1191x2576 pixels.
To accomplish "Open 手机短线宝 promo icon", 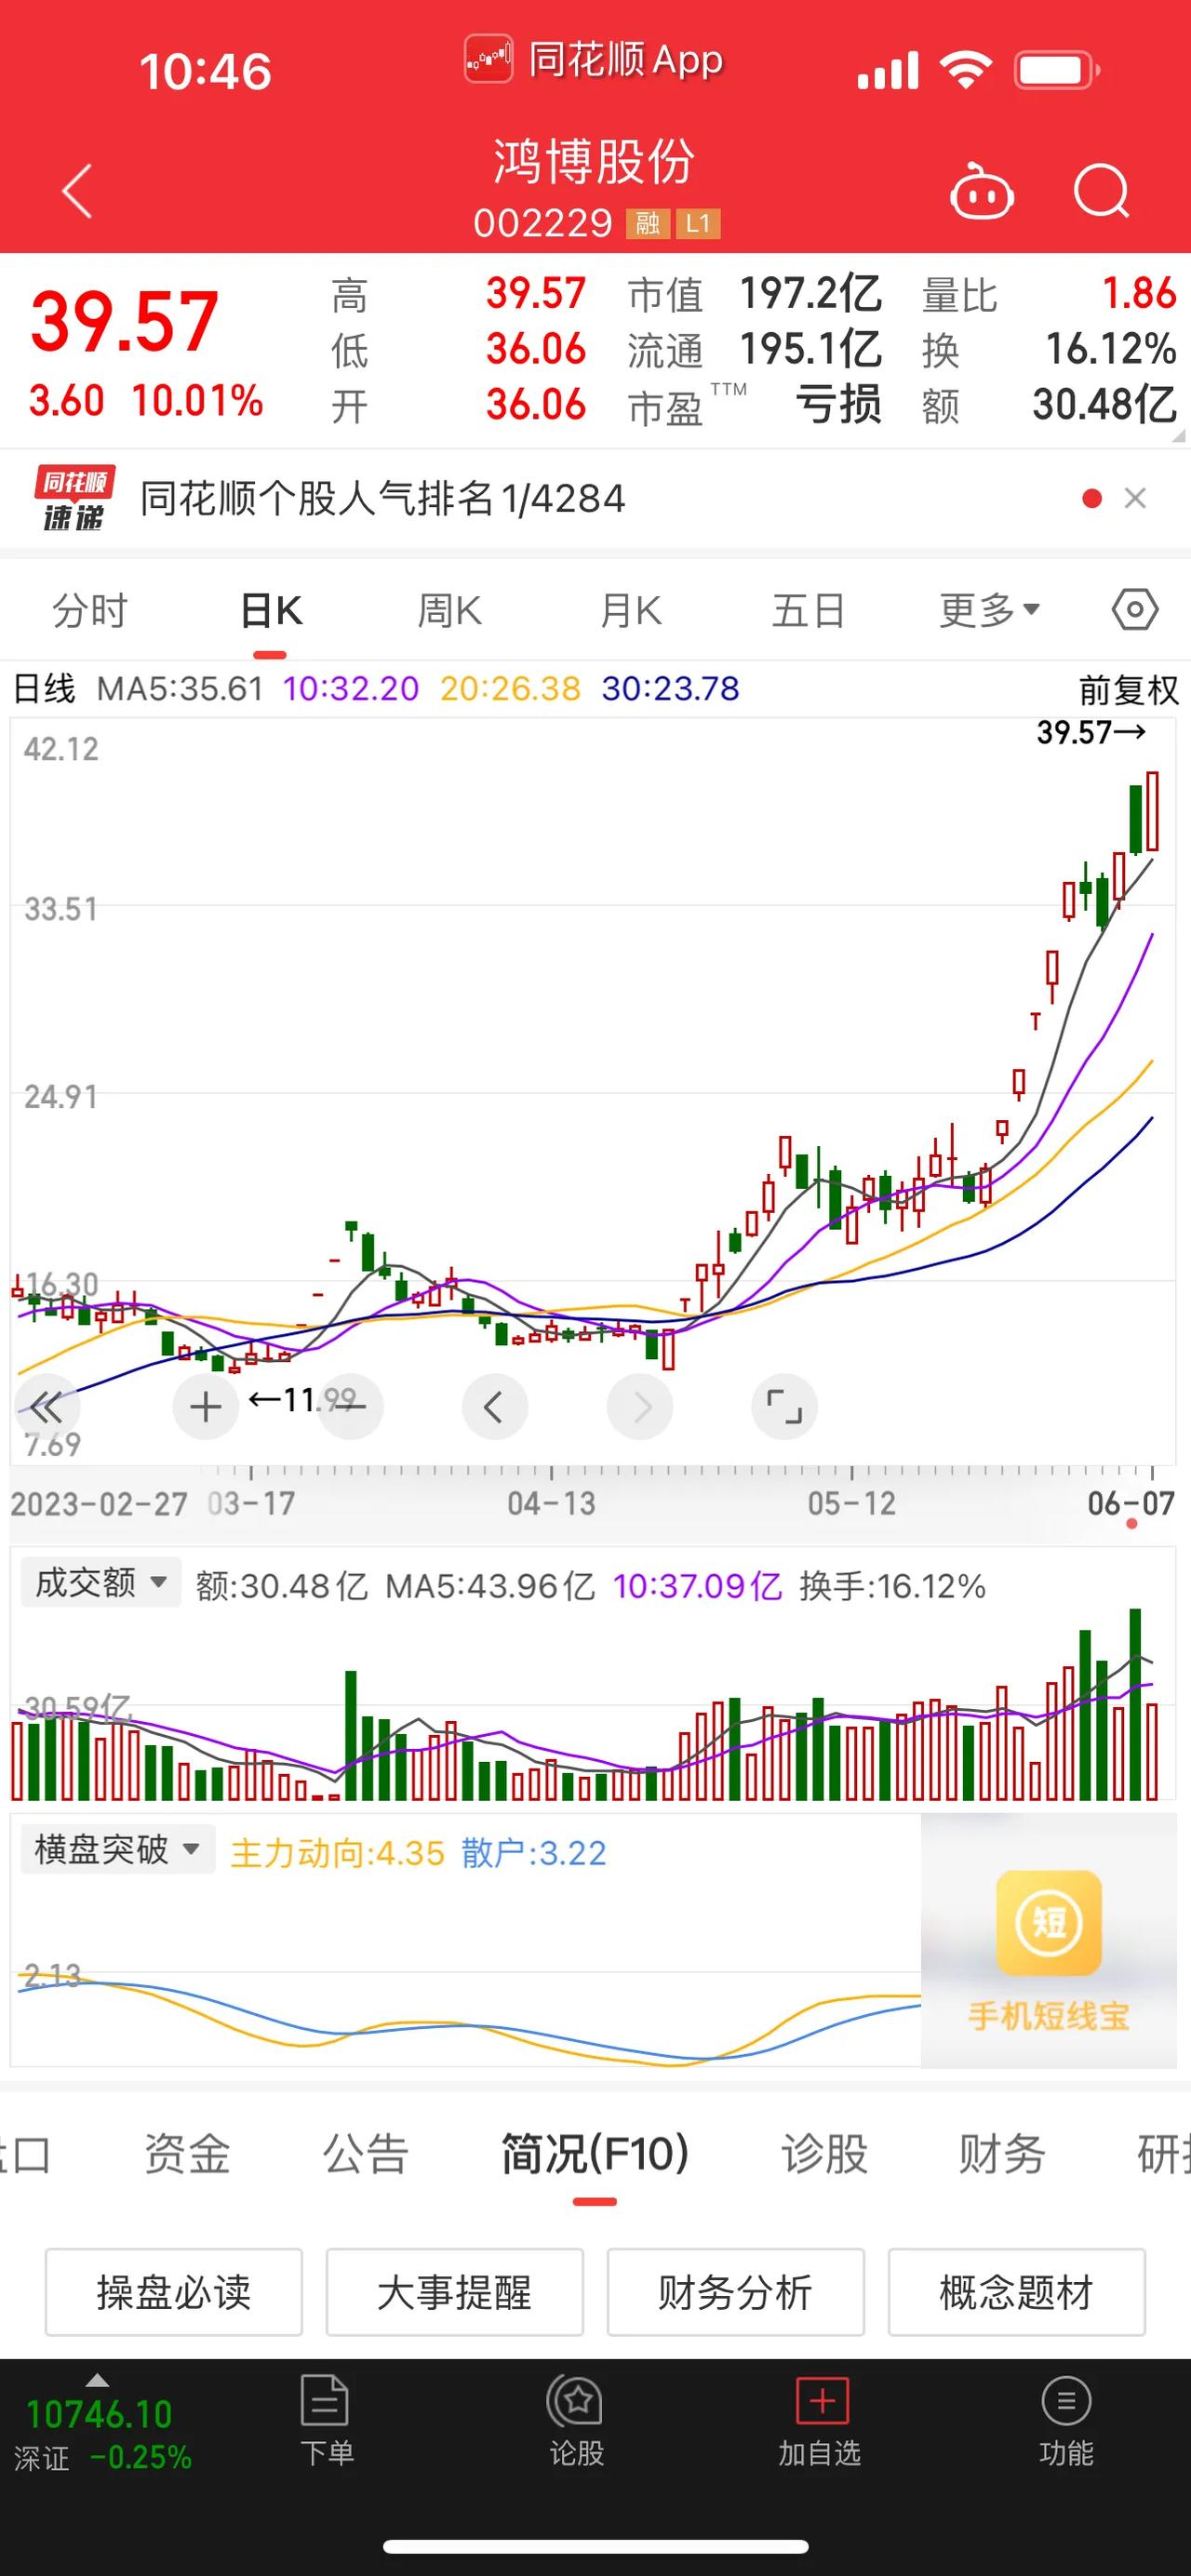I will coord(1048,1922).
